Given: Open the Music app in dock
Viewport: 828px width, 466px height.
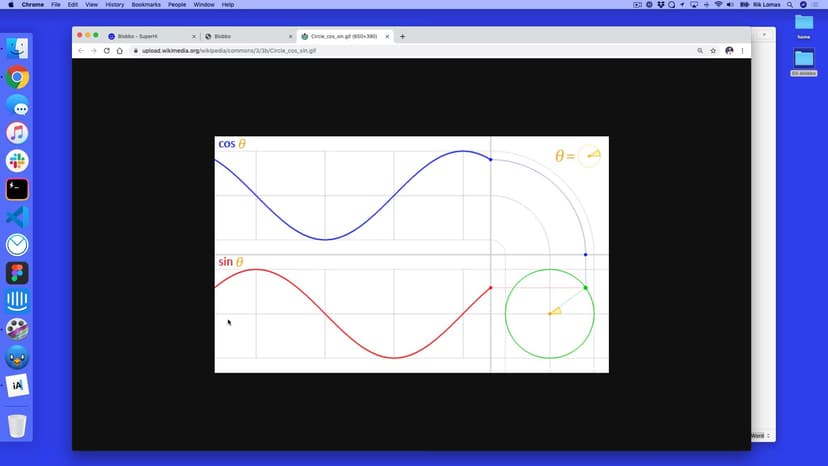Looking at the screenshot, I should pos(17,133).
